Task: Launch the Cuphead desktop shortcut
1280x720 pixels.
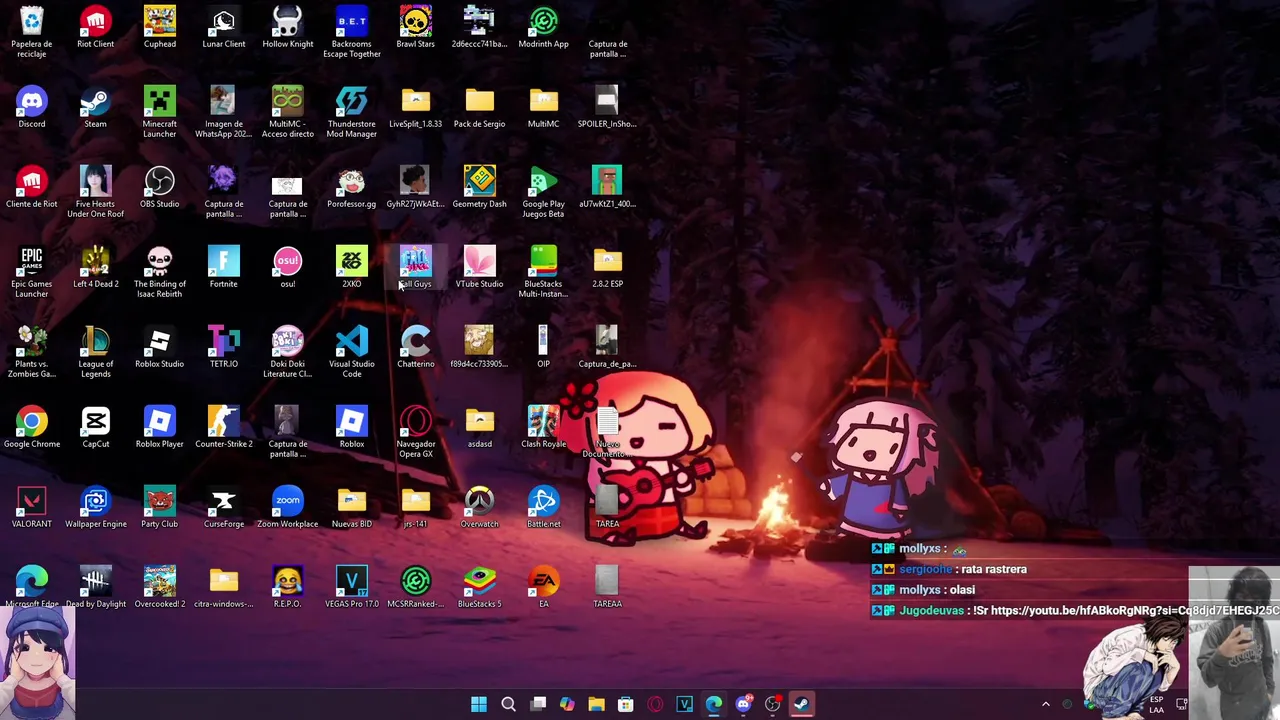Action: [160, 27]
